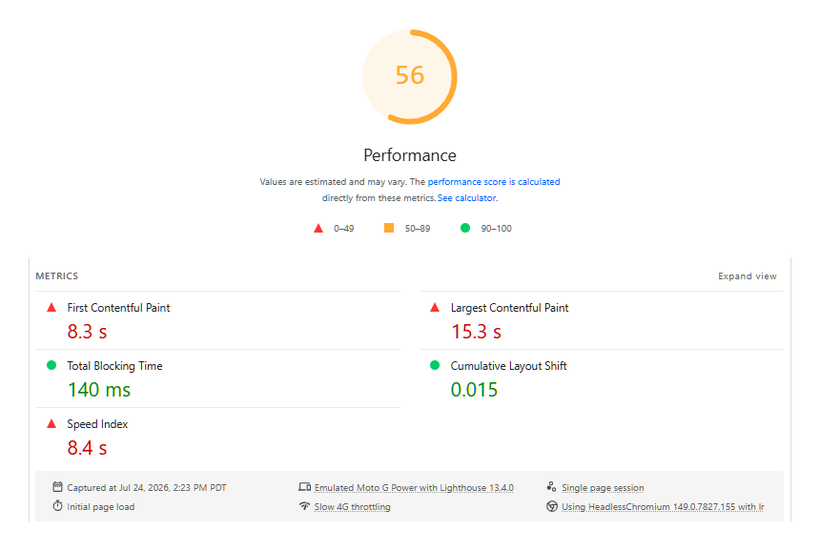The width and height of the screenshot is (820, 550).
Task: Click the 'Initial page load' text
Action: tap(100, 507)
